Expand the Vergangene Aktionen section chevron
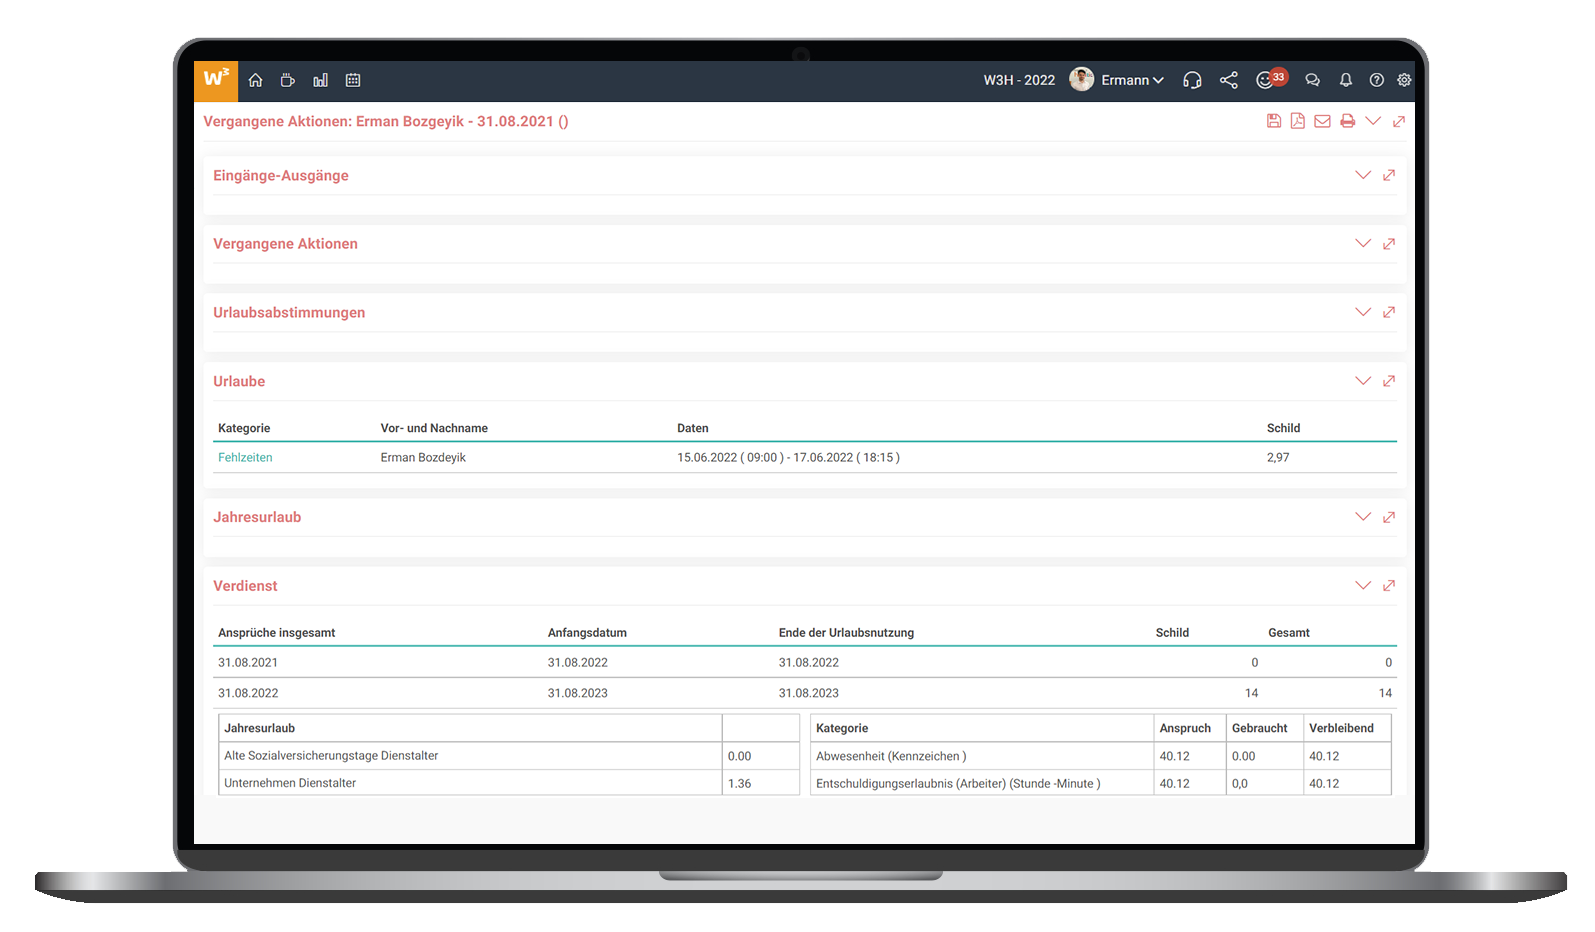1595x932 pixels. 1363,243
